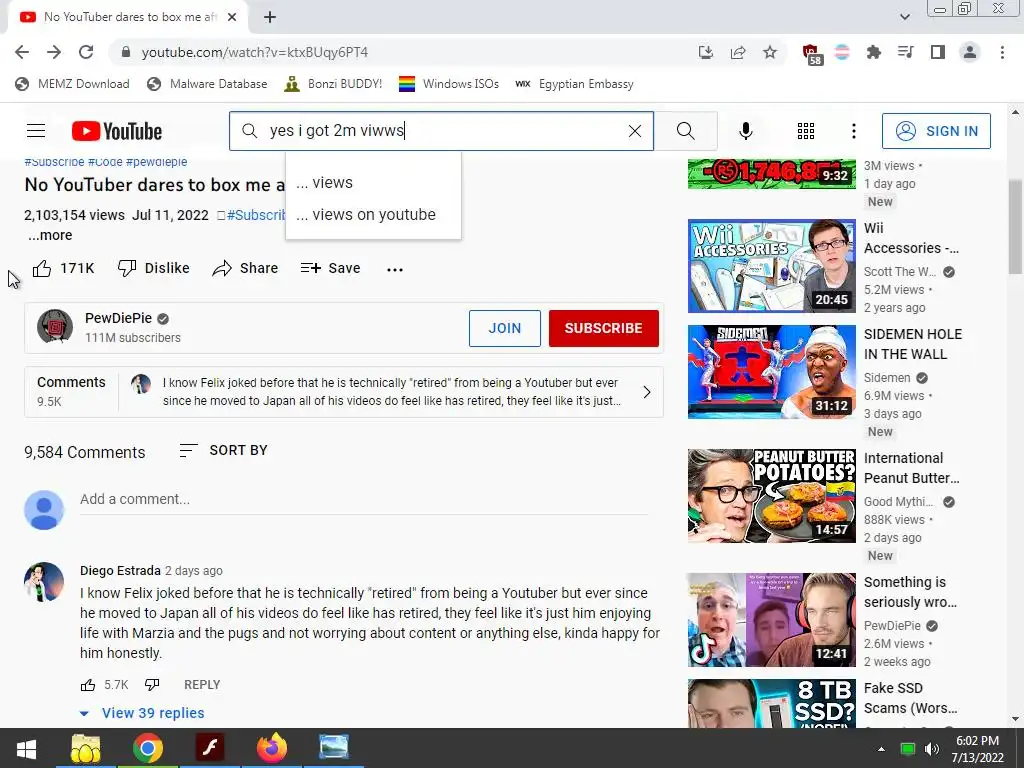Search with your voice microphone
The width and height of the screenshot is (1024, 768).
click(x=745, y=131)
